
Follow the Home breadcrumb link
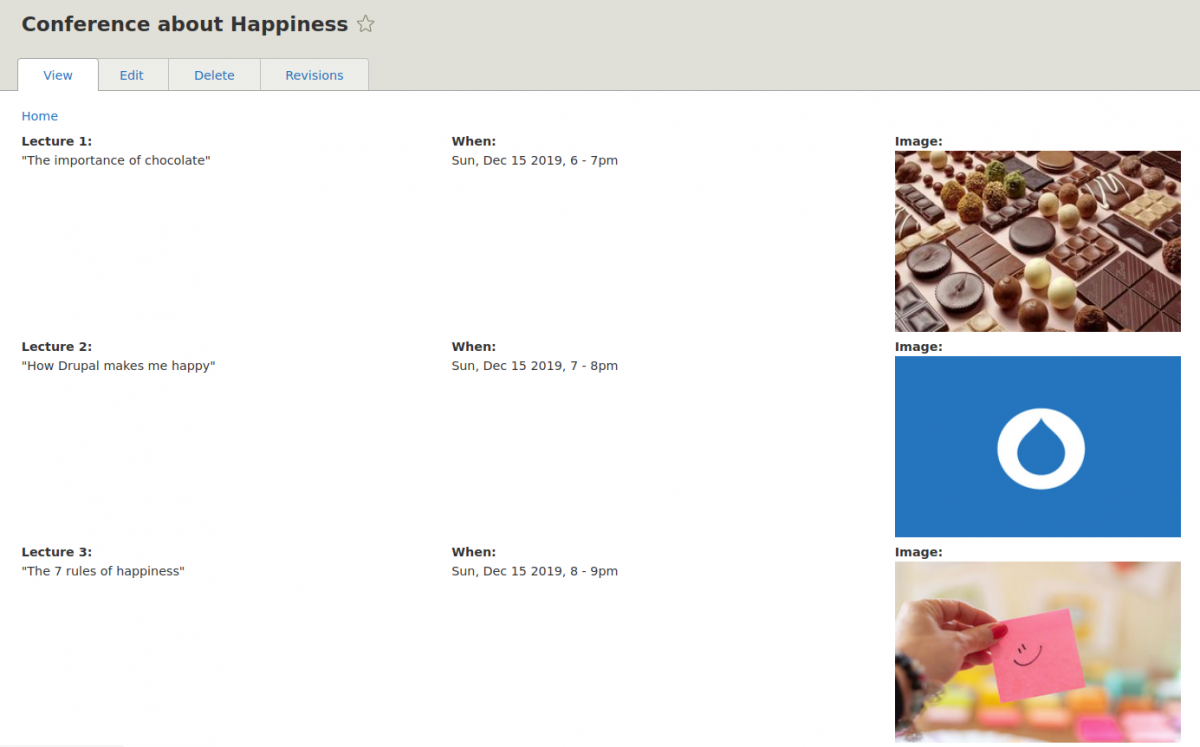40,116
